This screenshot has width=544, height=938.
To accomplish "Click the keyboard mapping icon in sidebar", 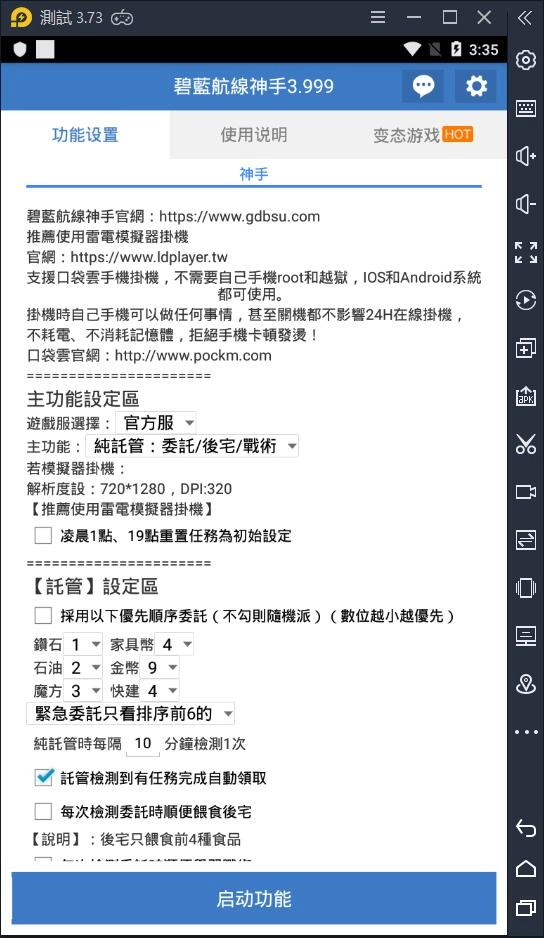I will (525, 108).
